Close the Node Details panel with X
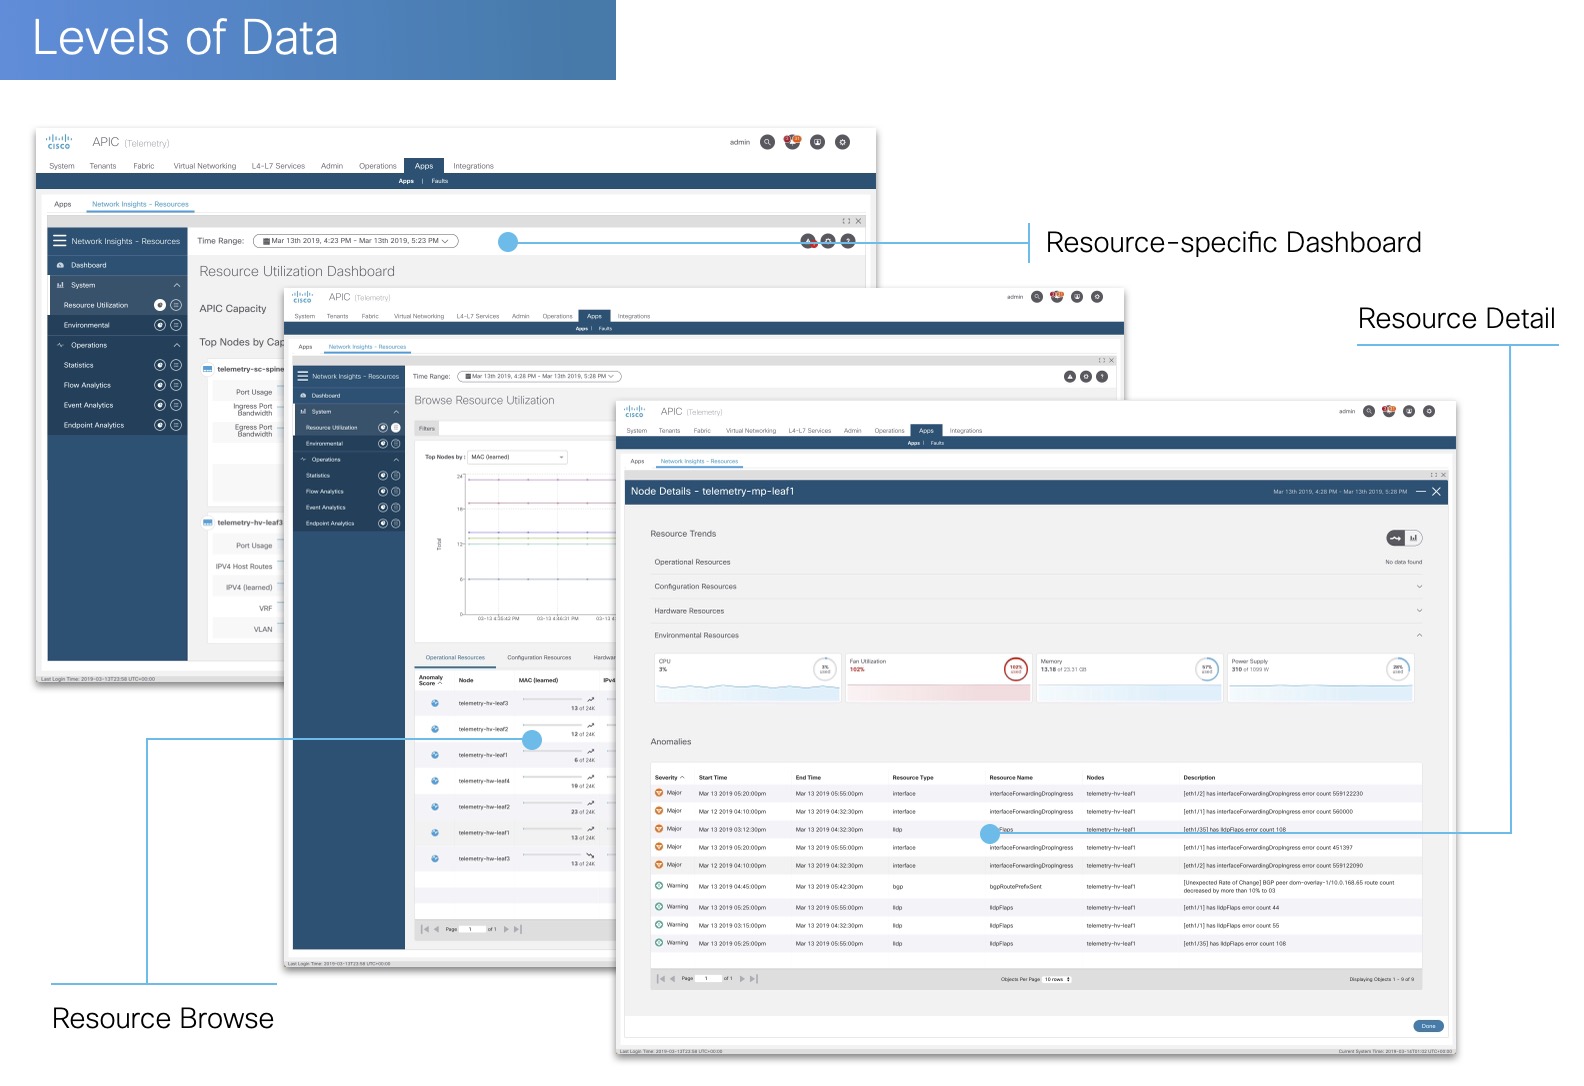 (1436, 492)
